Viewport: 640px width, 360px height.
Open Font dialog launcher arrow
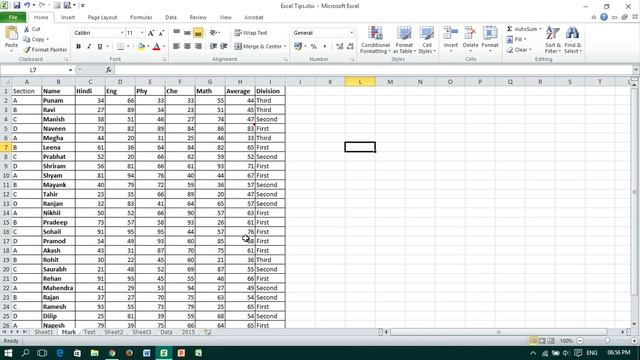pos(164,60)
